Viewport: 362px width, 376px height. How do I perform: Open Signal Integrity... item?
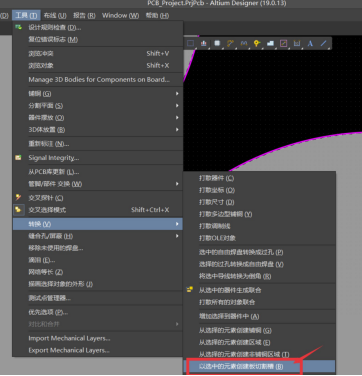pyautogui.click(x=98, y=158)
